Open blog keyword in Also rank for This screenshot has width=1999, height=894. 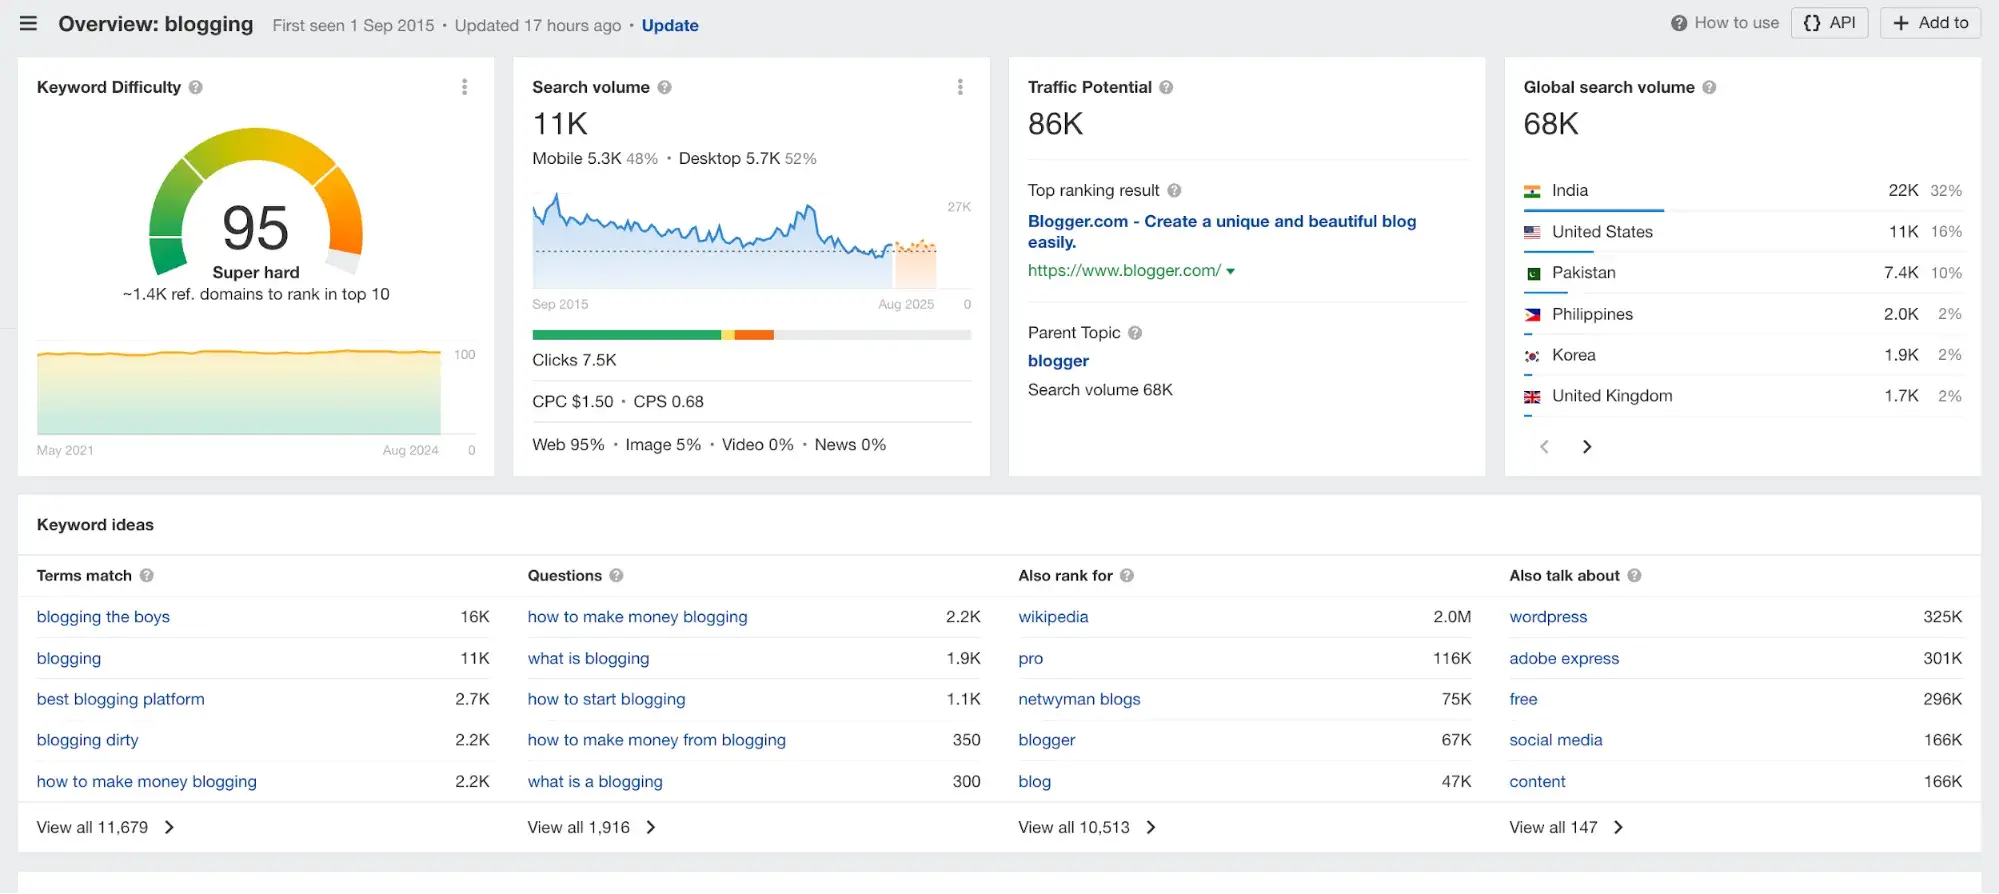(1034, 781)
